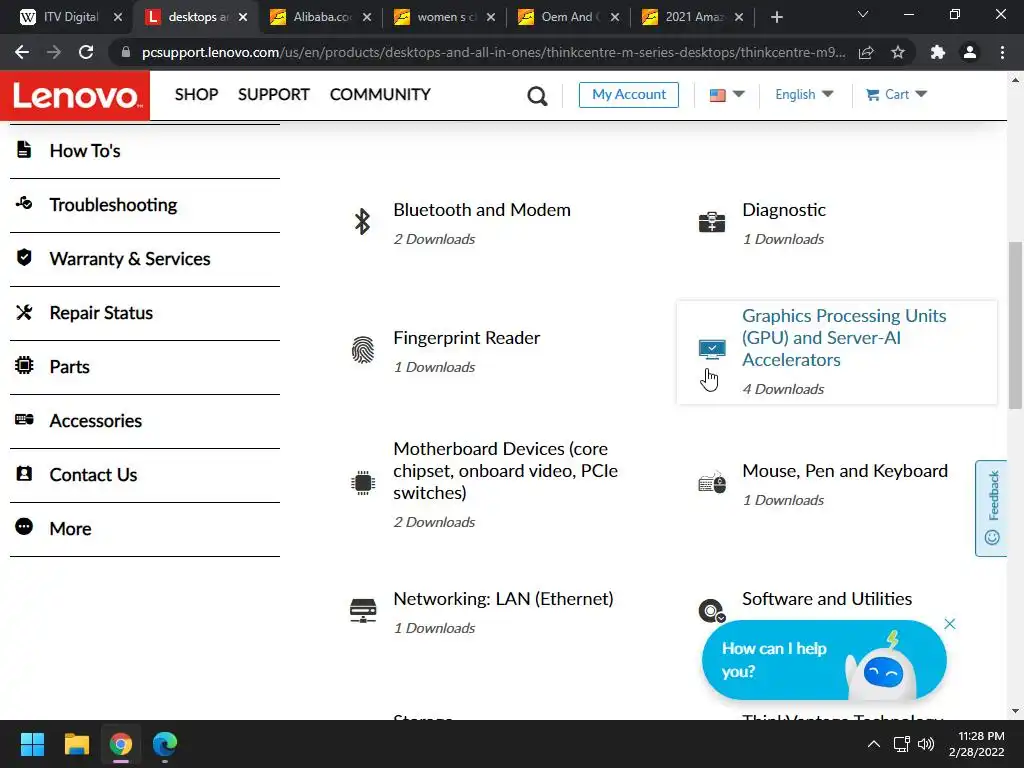Expand the Cart dropdown
The width and height of the screenshot is (1024, 768).
[x=896, y=95]
